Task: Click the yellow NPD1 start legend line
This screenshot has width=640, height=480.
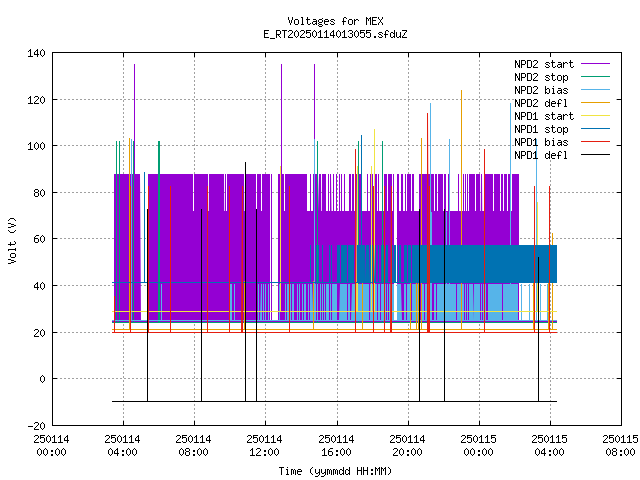Action: [595, 116]
